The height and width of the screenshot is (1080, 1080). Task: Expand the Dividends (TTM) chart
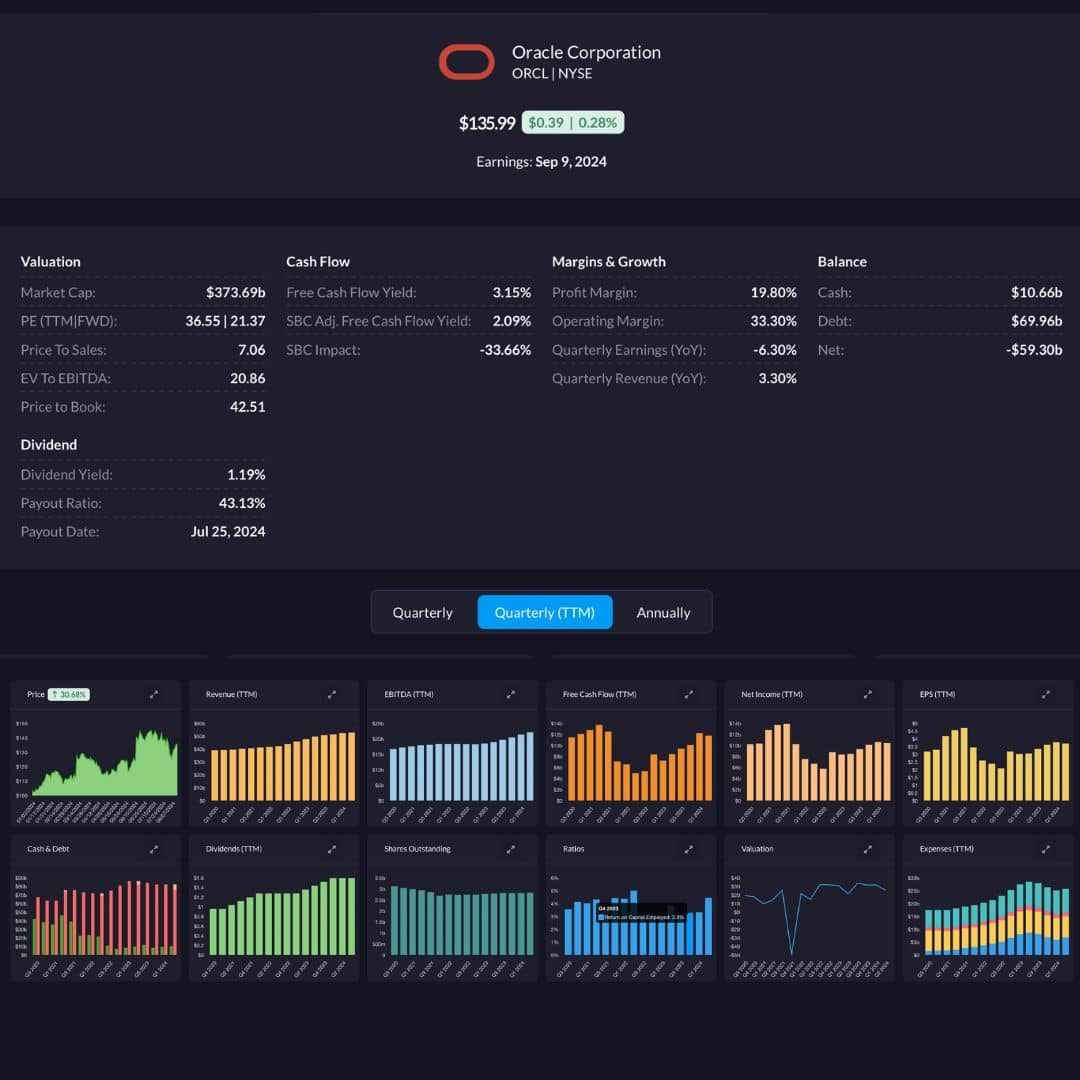[332, 849]
